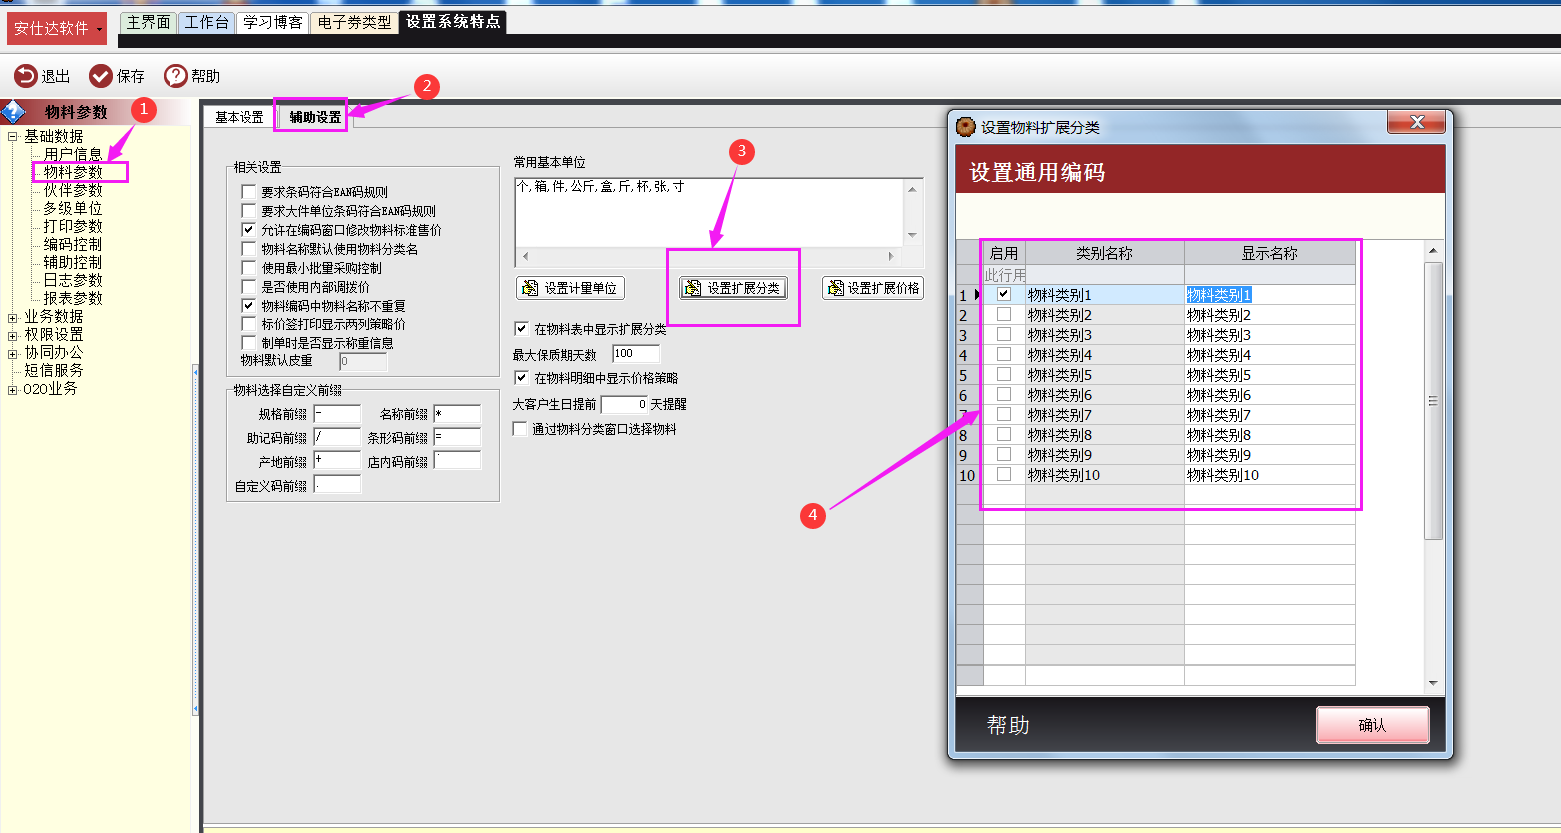Click the 类别名称 column header
This screenshot has width=1561, height=833.
click(1105, 253)
